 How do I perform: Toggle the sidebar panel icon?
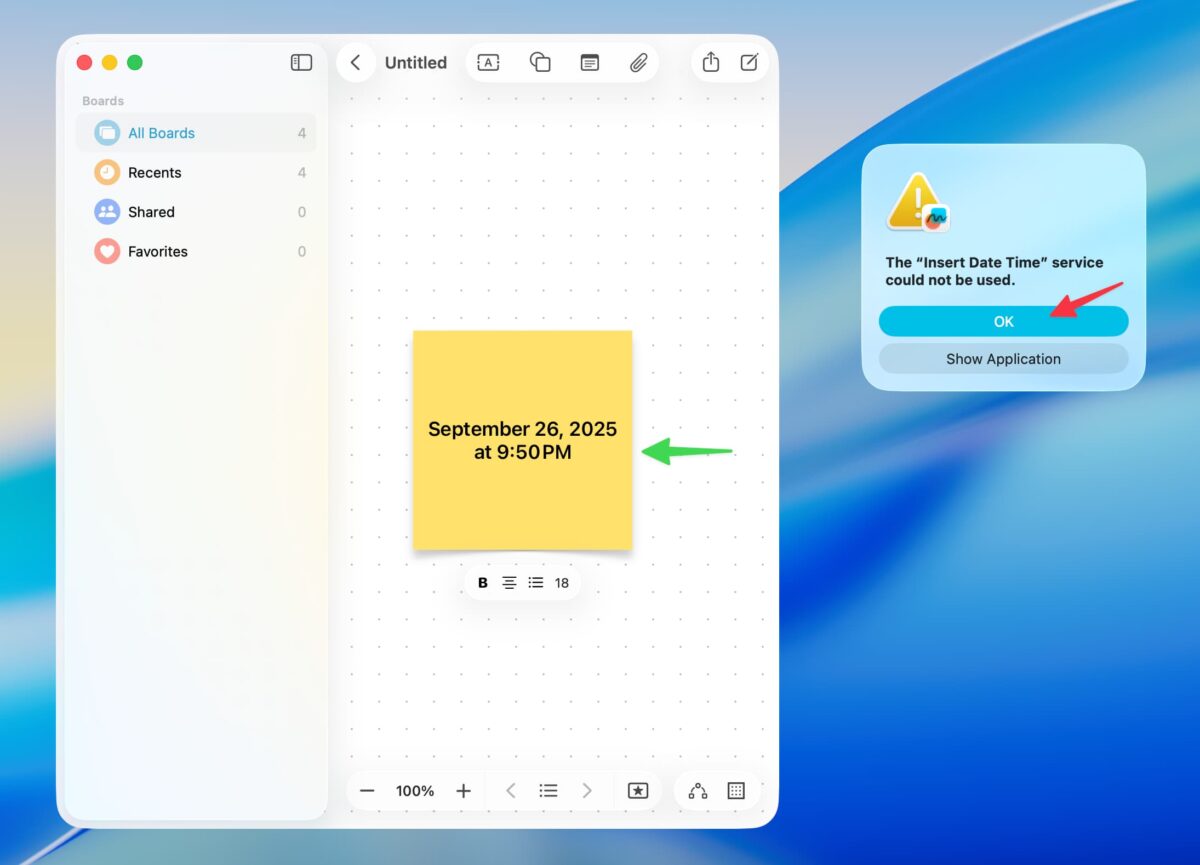tap(301, 62)
